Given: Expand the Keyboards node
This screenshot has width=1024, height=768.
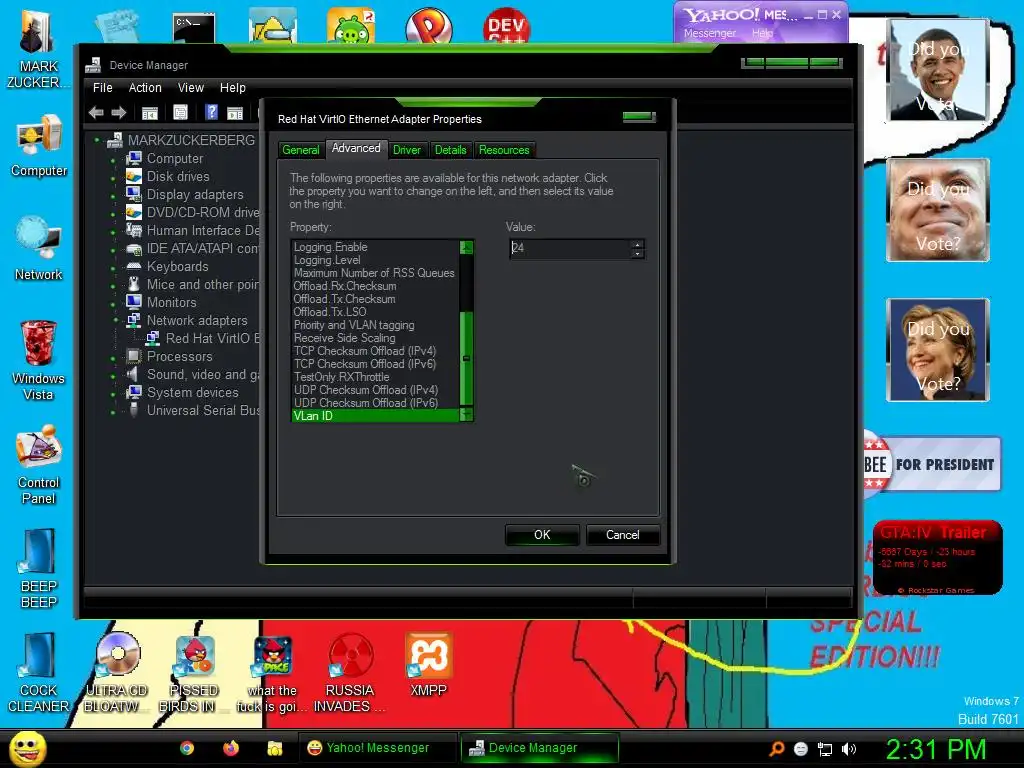Looking at the screenshot, I should click(113, 268).
